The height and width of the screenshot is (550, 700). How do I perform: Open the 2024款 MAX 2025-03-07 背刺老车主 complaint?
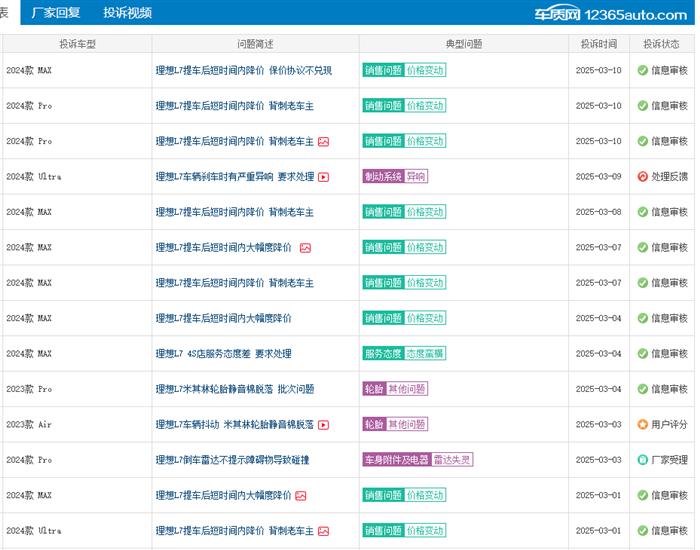[235, 283]
